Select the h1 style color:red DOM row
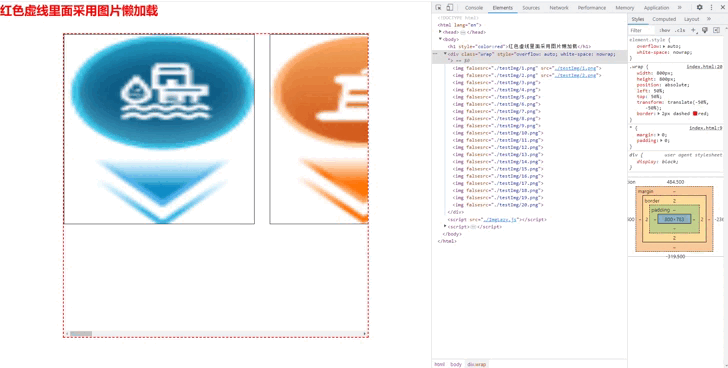Viewport: 728px width, 368px height. (x=520, y=46)
